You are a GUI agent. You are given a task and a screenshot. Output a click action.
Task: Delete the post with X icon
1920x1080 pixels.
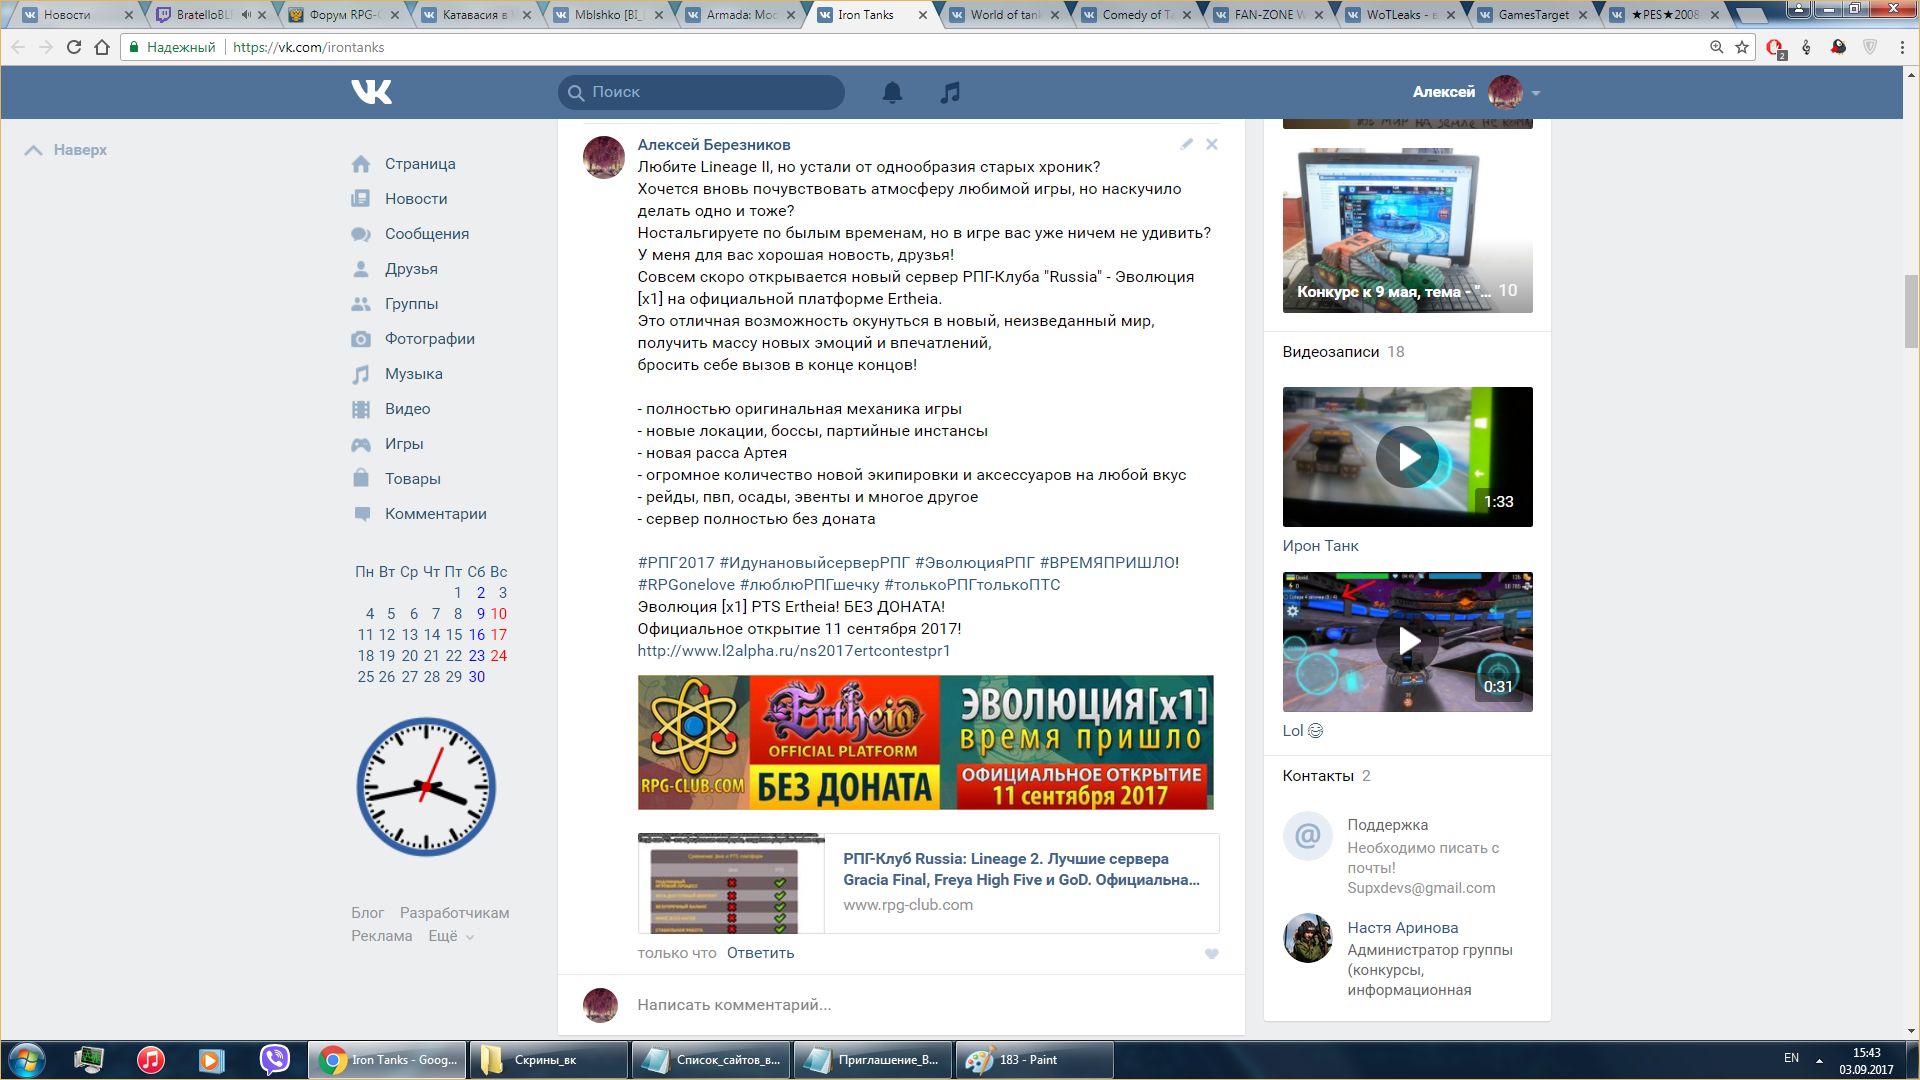click(1212, 144)
